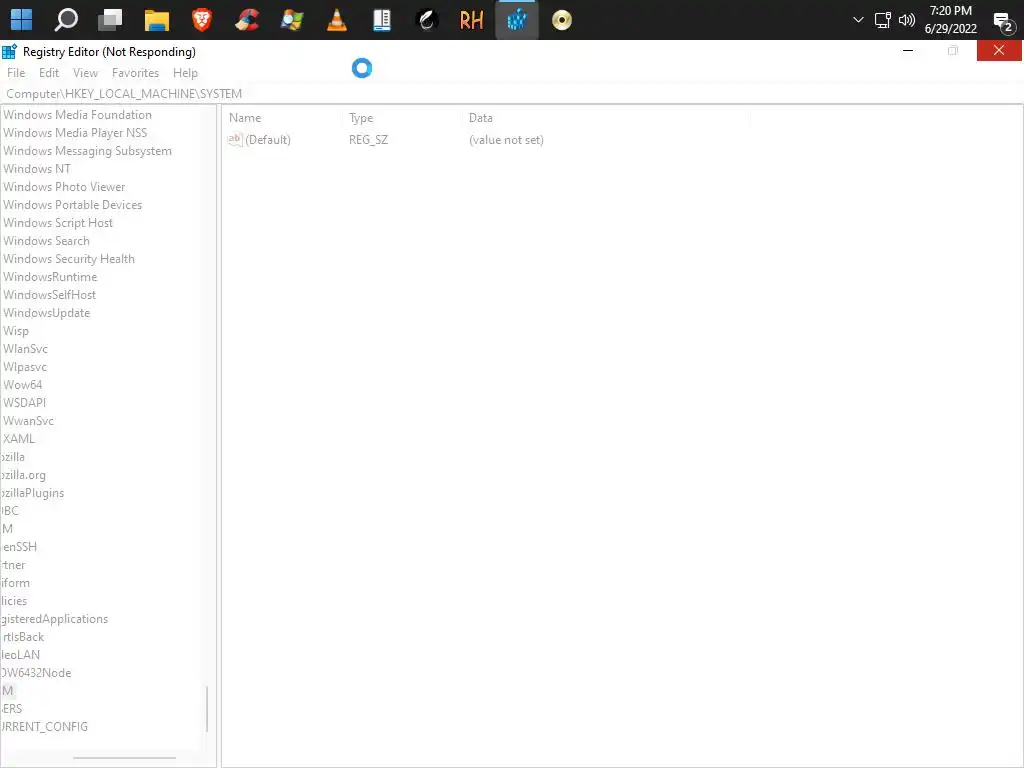
Task: Select the REG_SZ type cell
Action: coord(368,140)
